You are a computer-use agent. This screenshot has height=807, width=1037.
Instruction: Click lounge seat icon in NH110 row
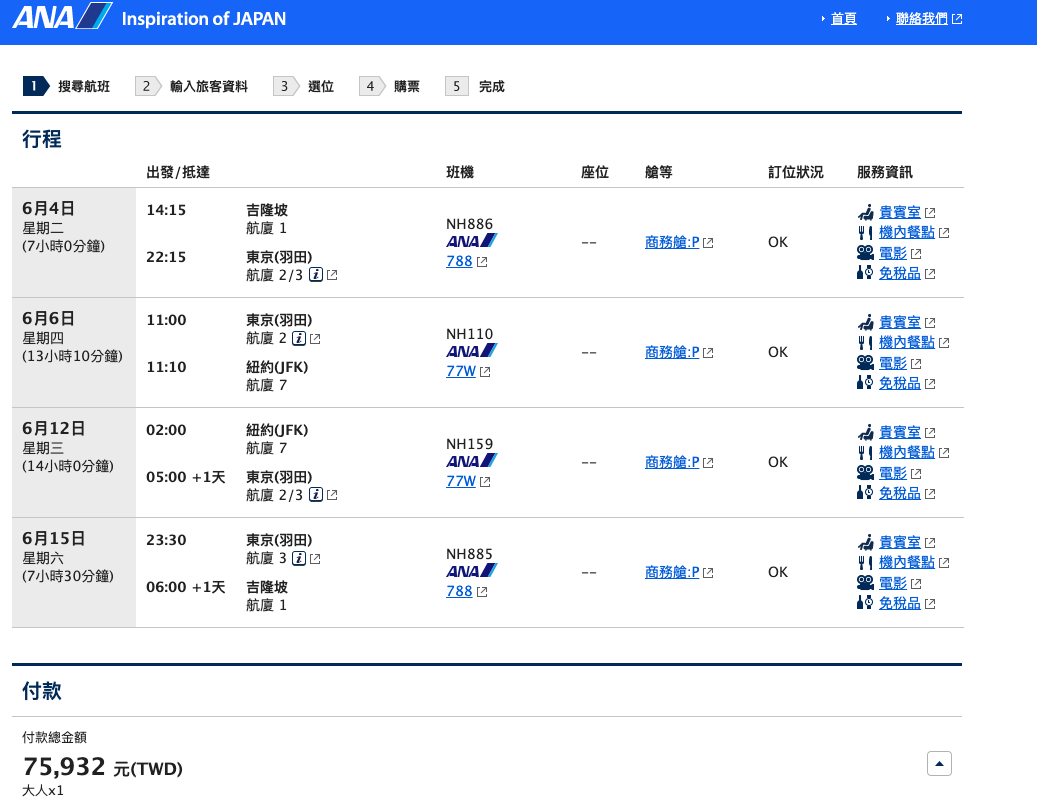point(865,321)
